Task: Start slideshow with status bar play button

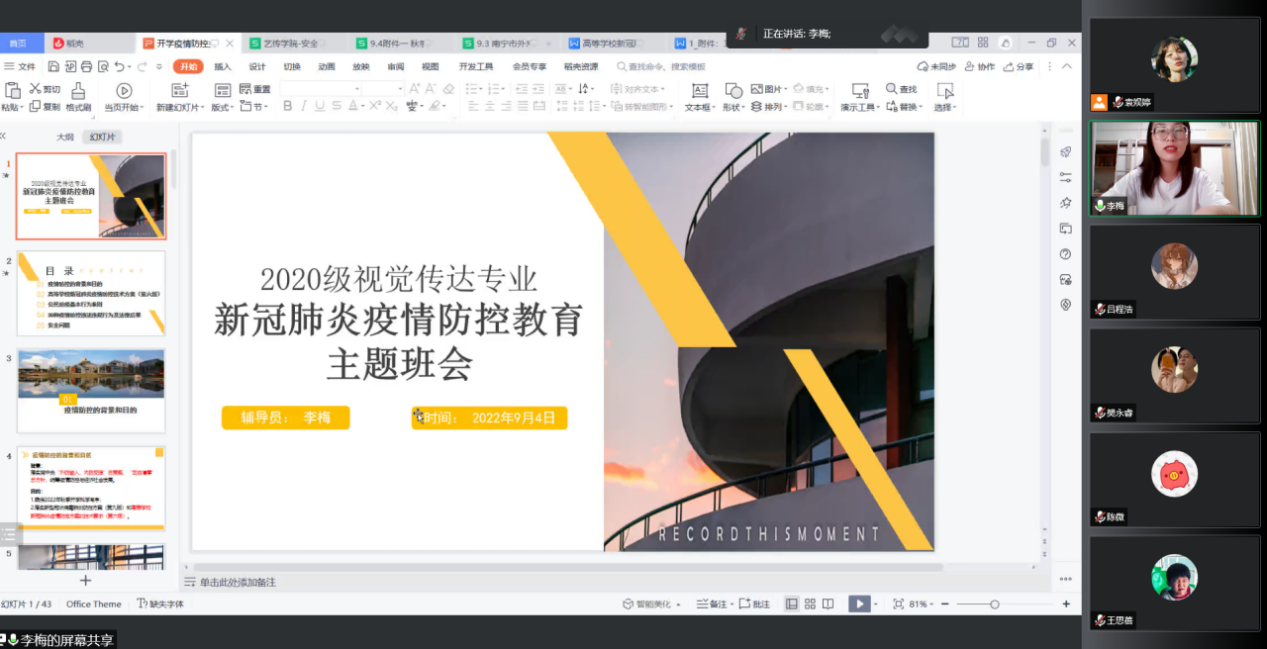Action: click(858, 604)
